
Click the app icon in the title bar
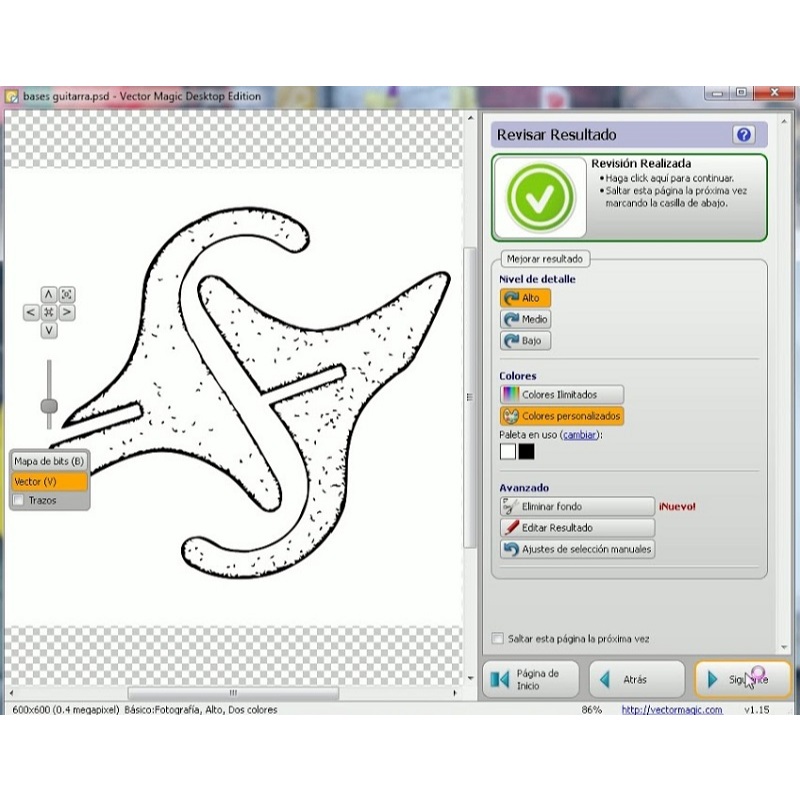[11, 96]
